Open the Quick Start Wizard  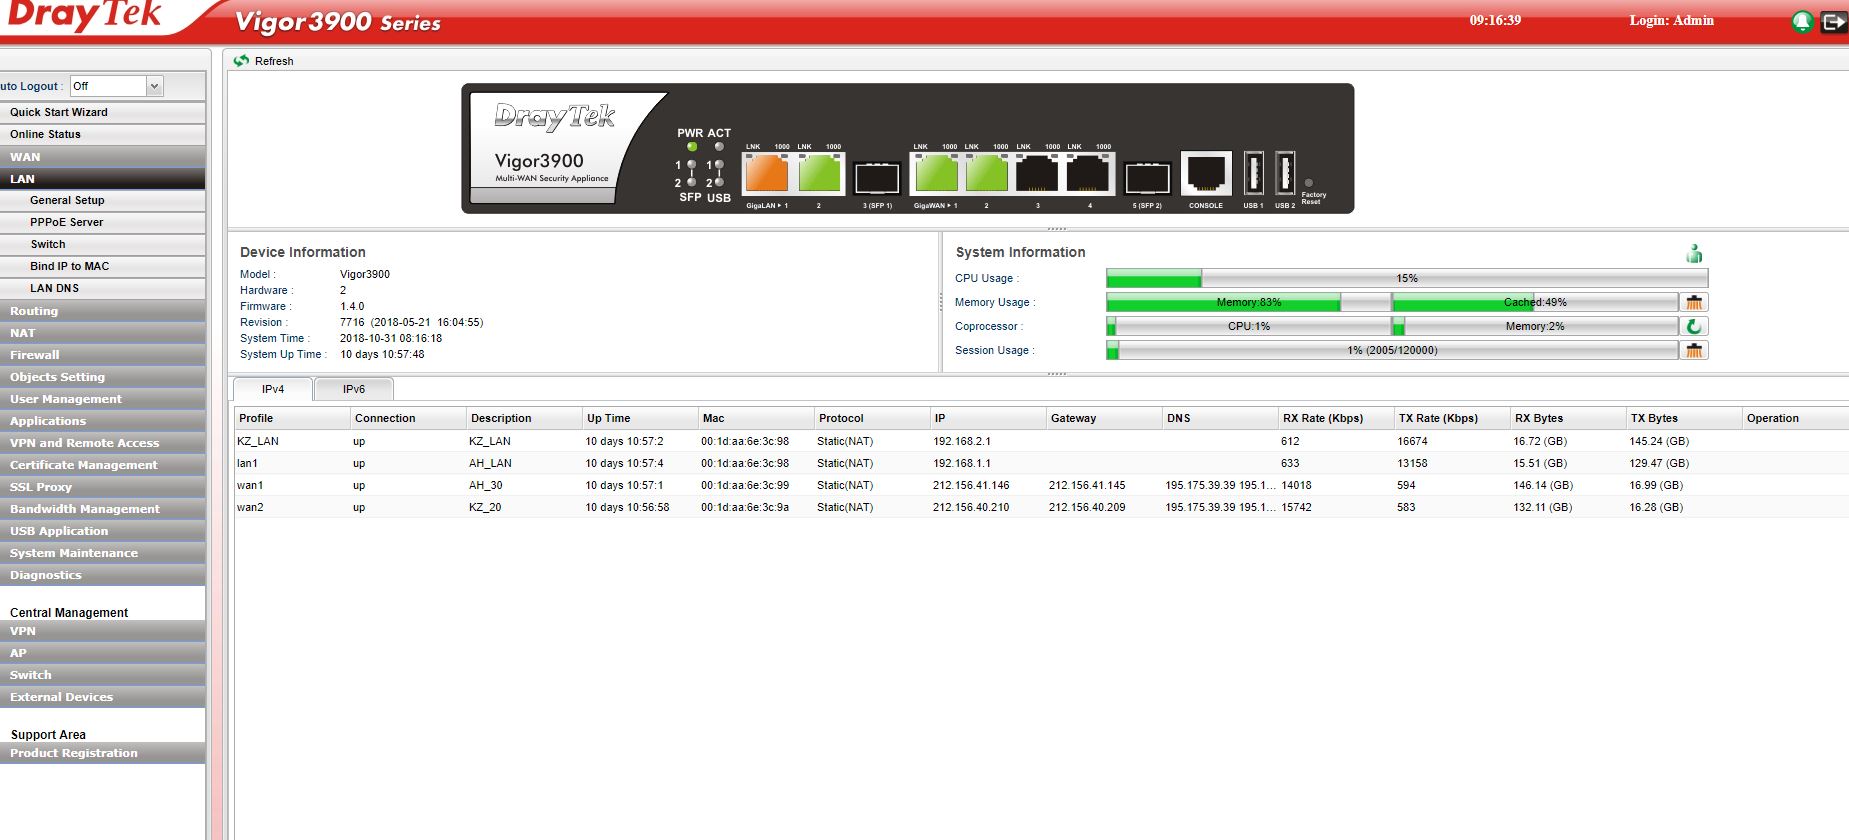(x=59, y=112)
